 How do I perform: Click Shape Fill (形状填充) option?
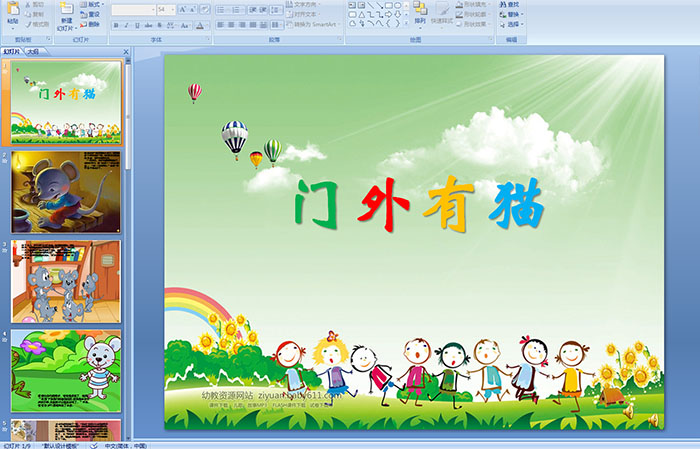474,4
